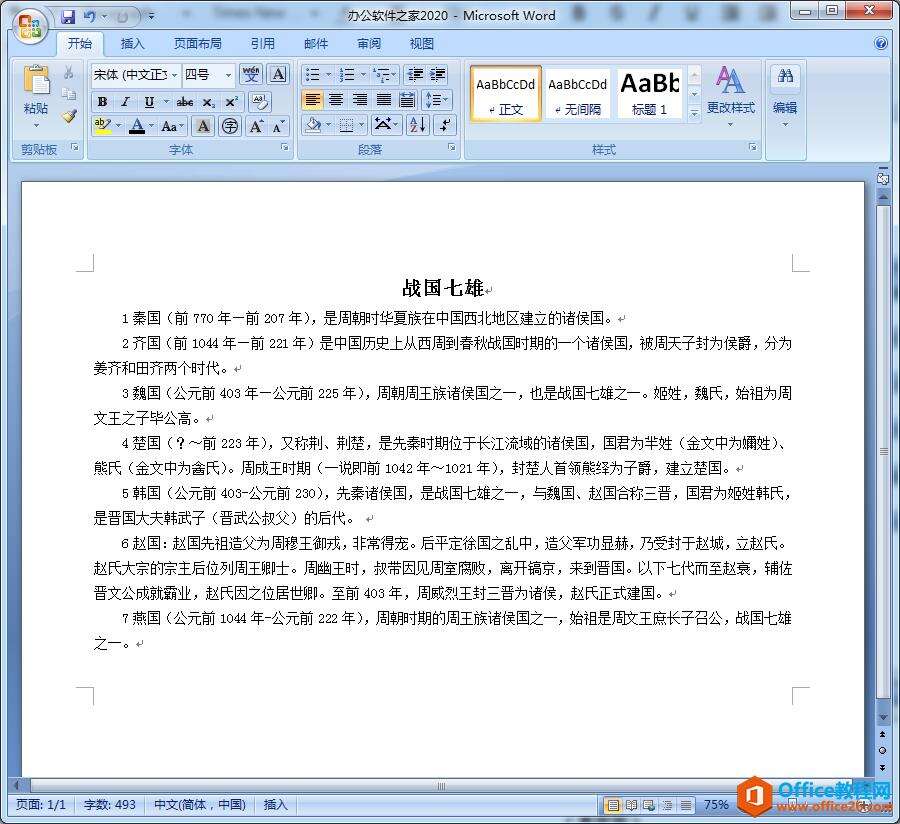Open the Paragraph dialog launcher
Viewport: 900px width, 824px height.
452,147
